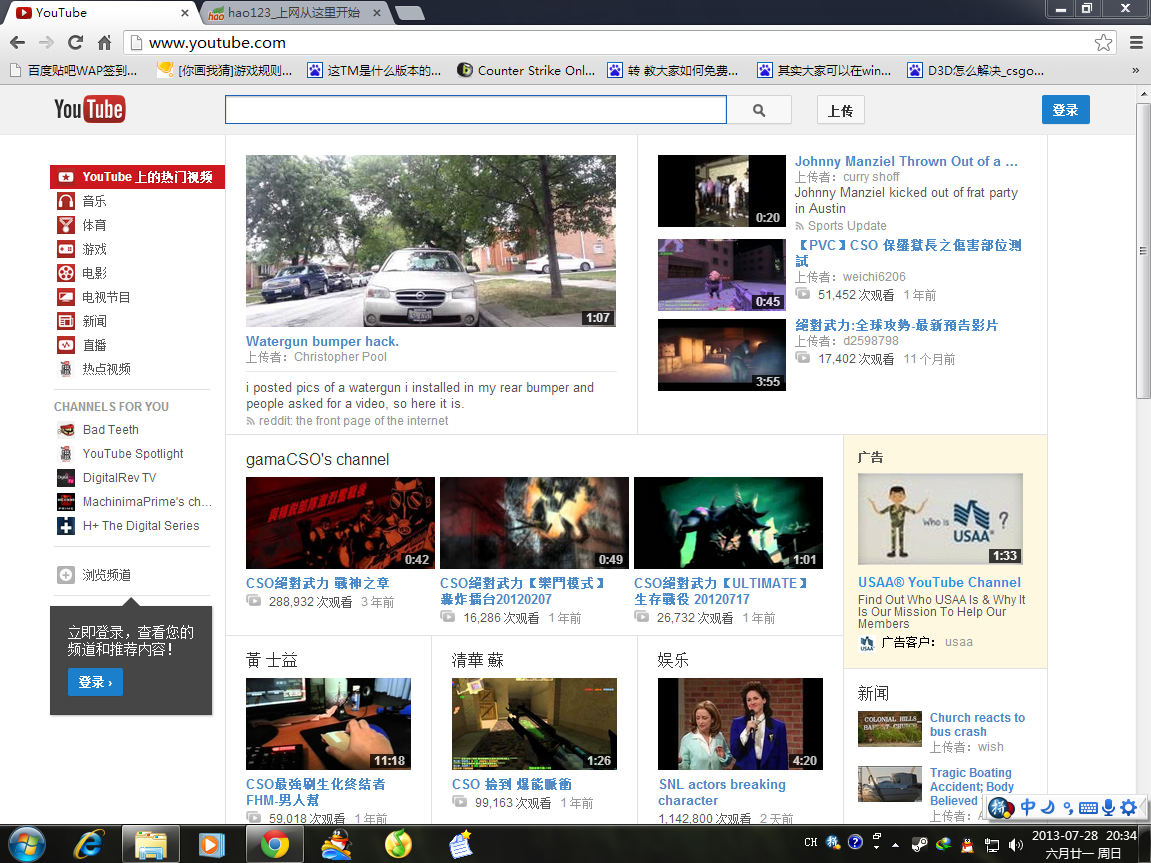1151x863 pixels.
Task: Play the CSO絕對武力 戰神之章 thumbnail
Action: [341, 523]
